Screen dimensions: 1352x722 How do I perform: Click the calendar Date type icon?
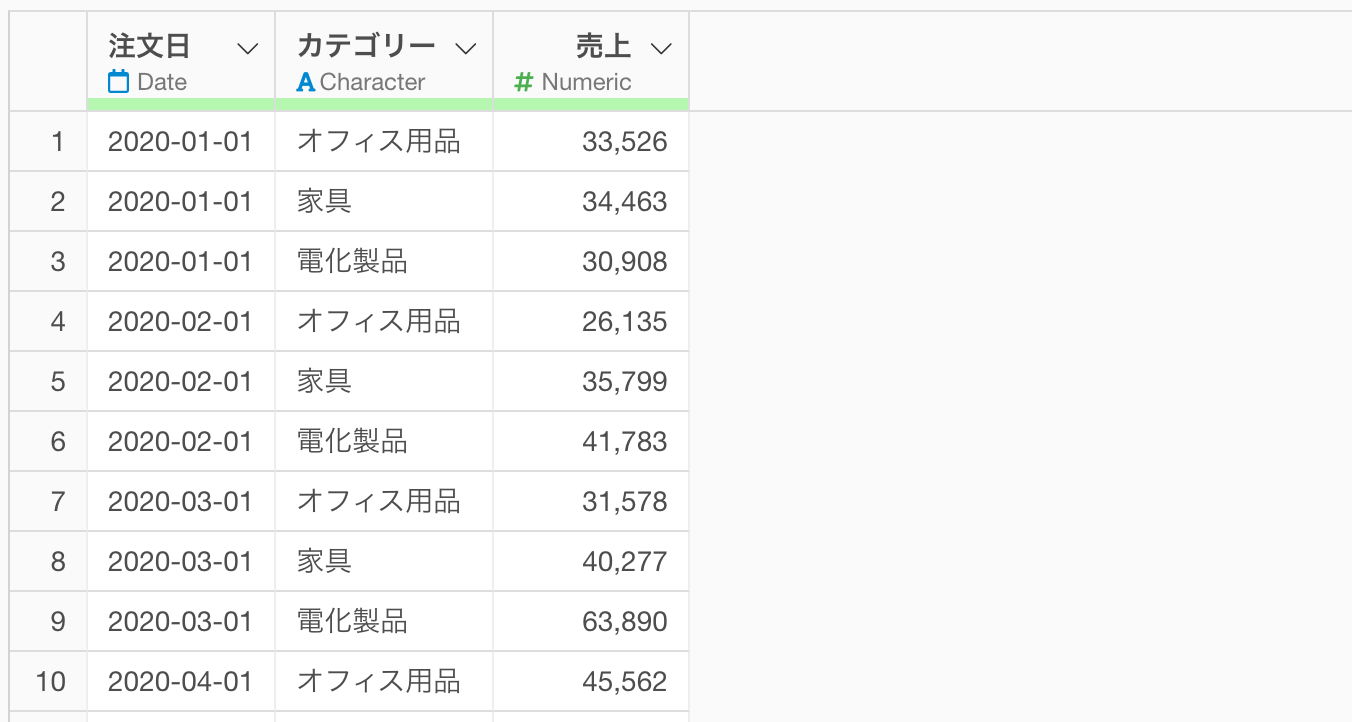(118, 82)
